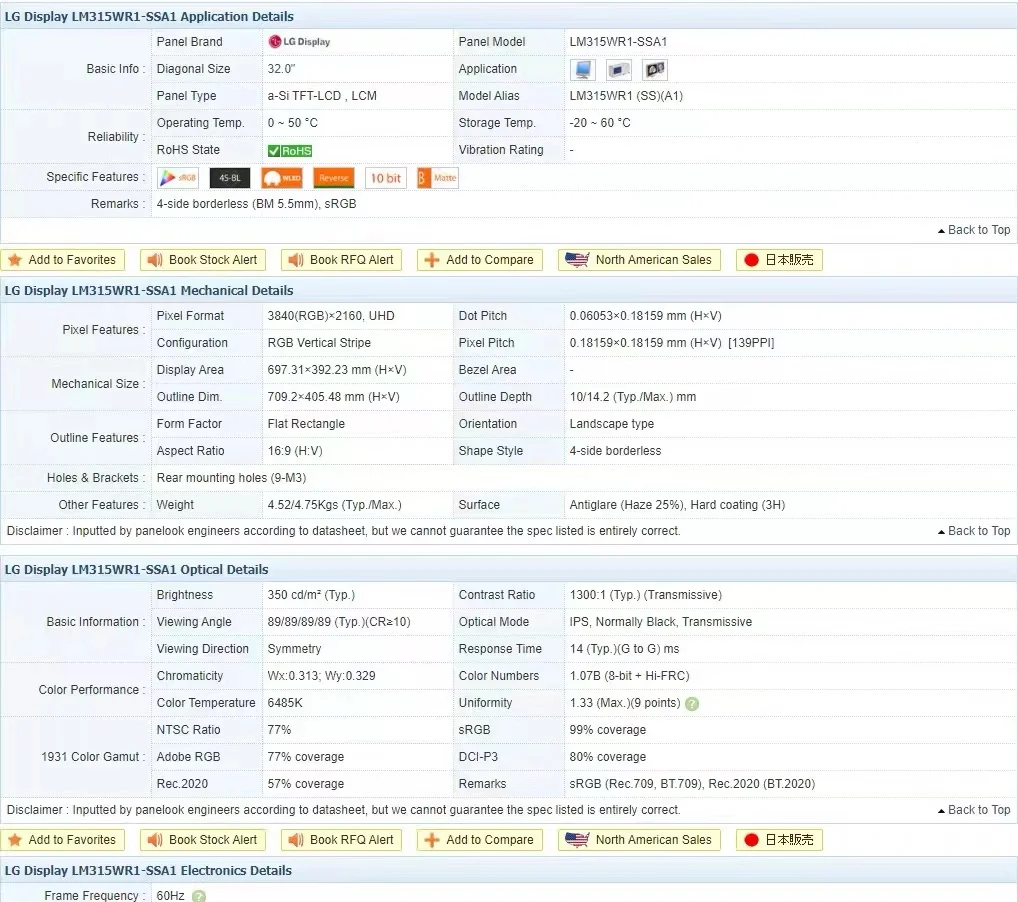The width and height of the screenshot is (1018, 902).
Task: Select the WLED feature badge
Action: (x=282, y=178)
